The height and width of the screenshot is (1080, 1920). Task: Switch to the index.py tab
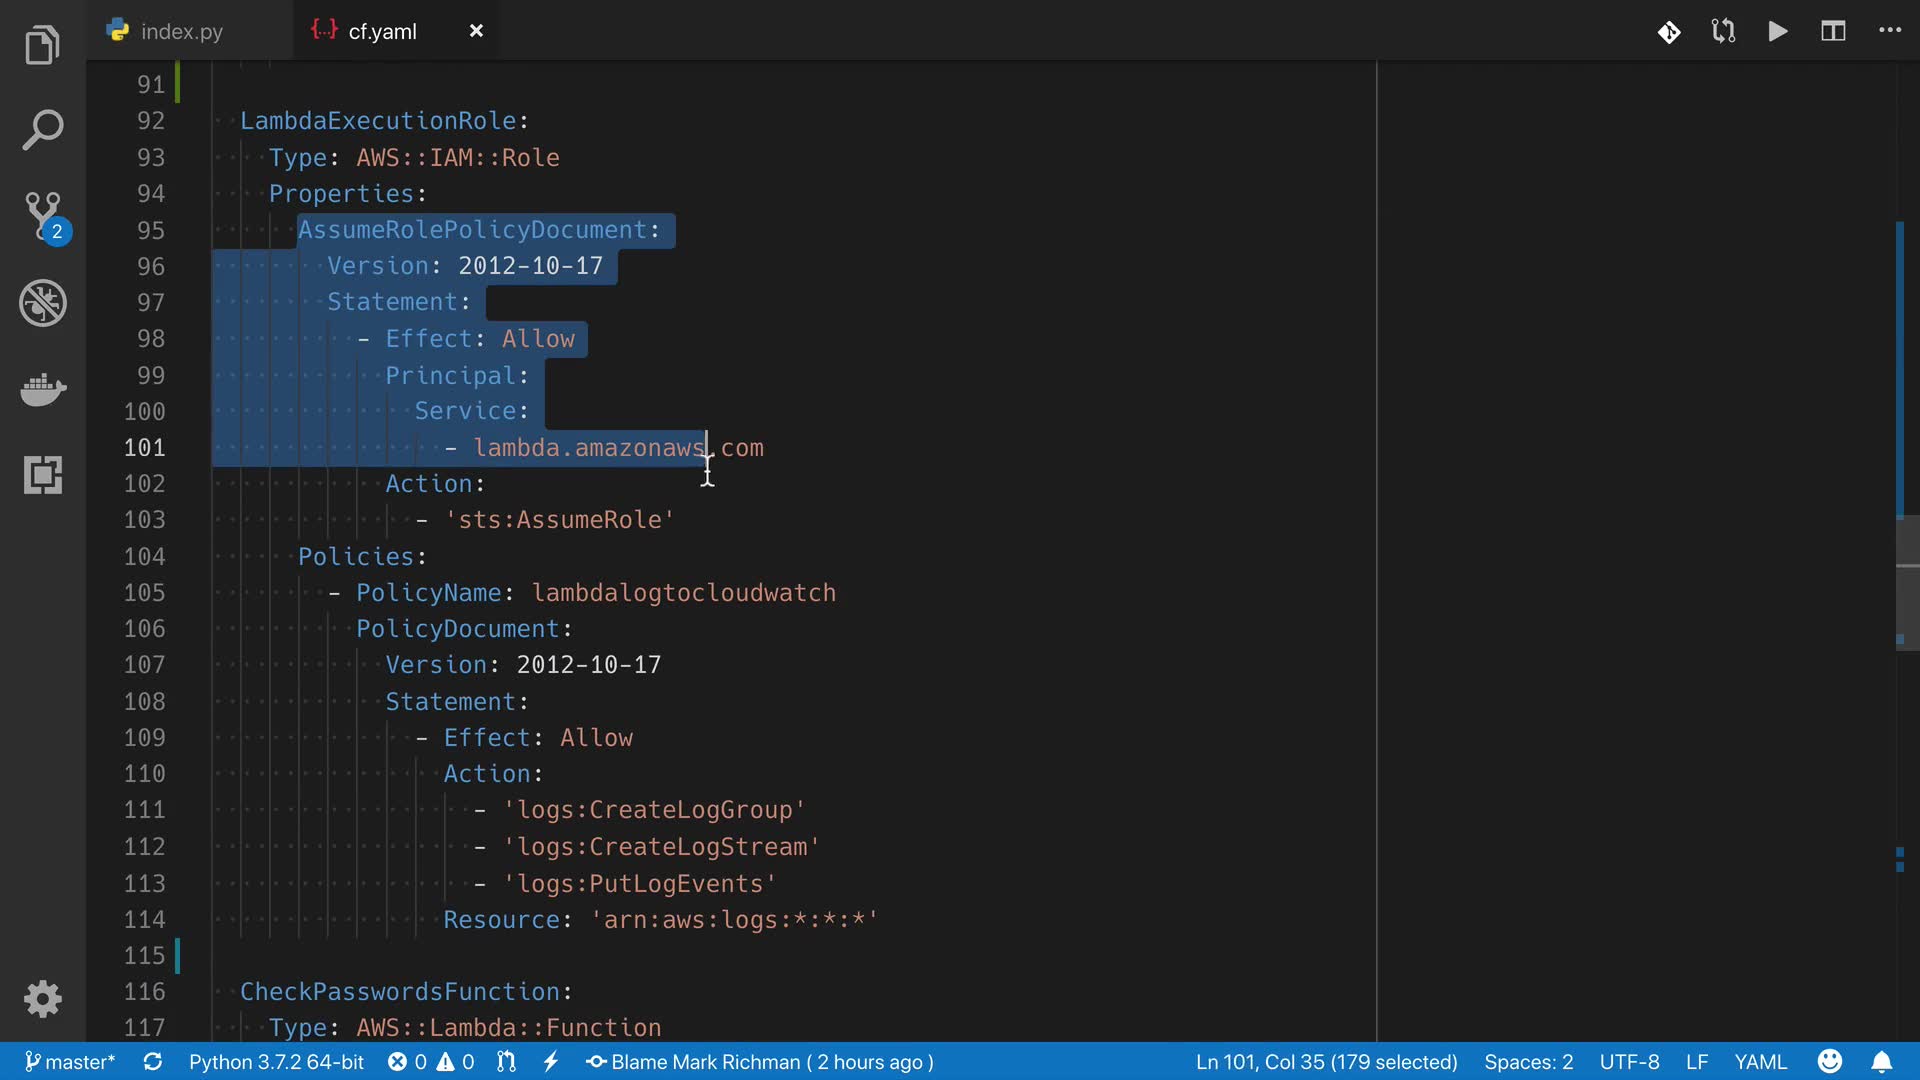pos(181,31)
